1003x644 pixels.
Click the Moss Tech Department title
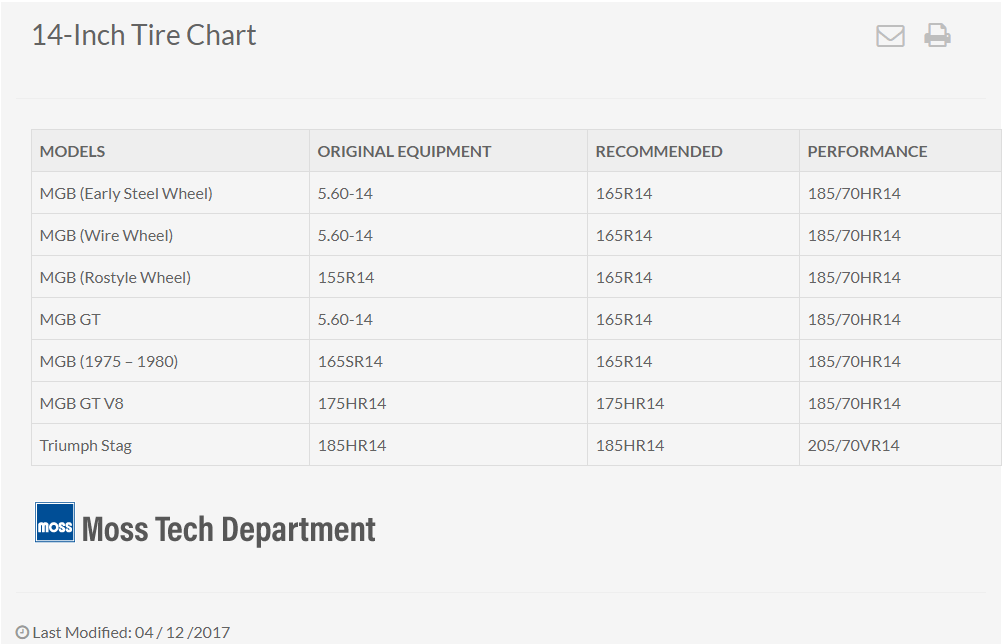(229, 530)
